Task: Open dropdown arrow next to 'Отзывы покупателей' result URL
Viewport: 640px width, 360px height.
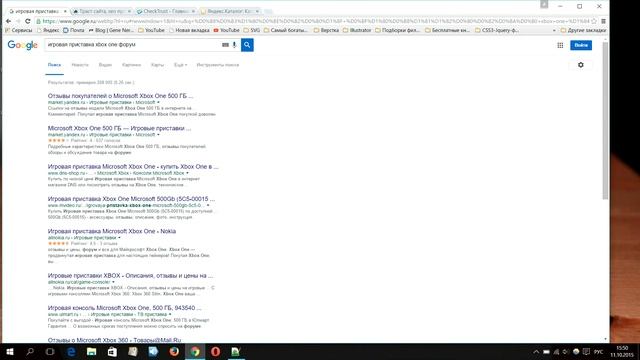Action: click(158, 102)
